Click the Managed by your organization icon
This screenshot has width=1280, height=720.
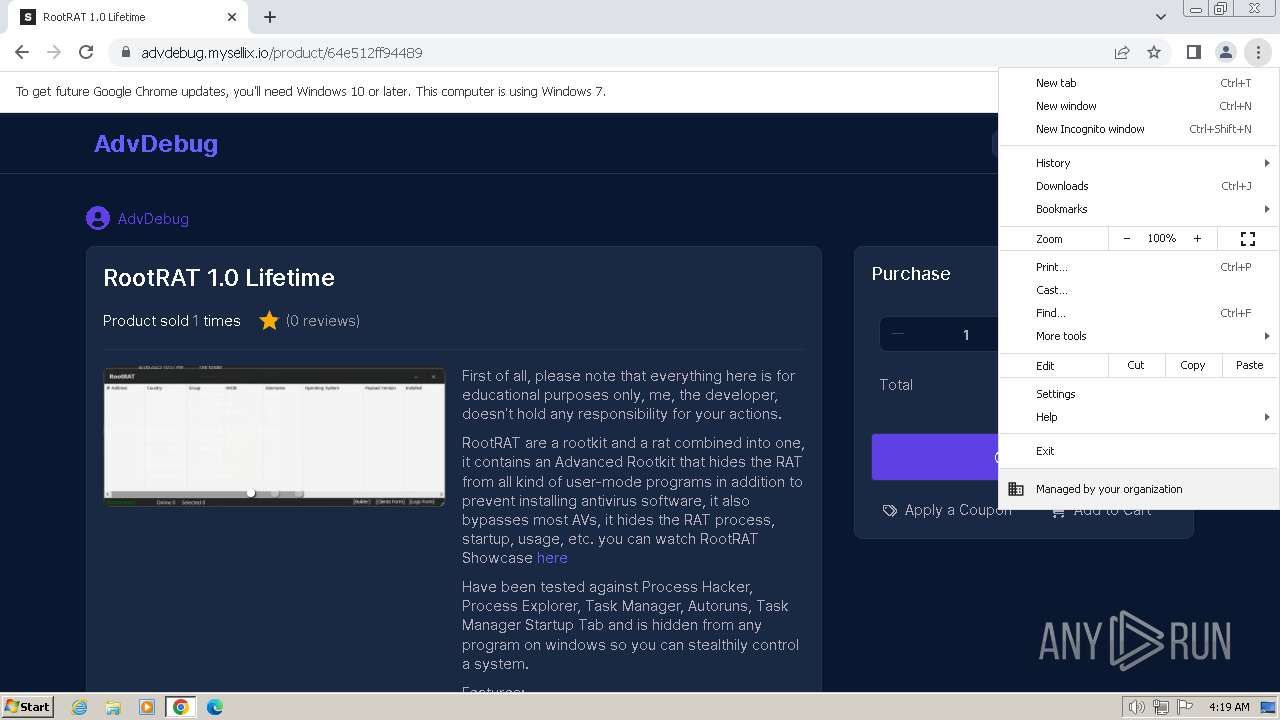[1016, 489]
